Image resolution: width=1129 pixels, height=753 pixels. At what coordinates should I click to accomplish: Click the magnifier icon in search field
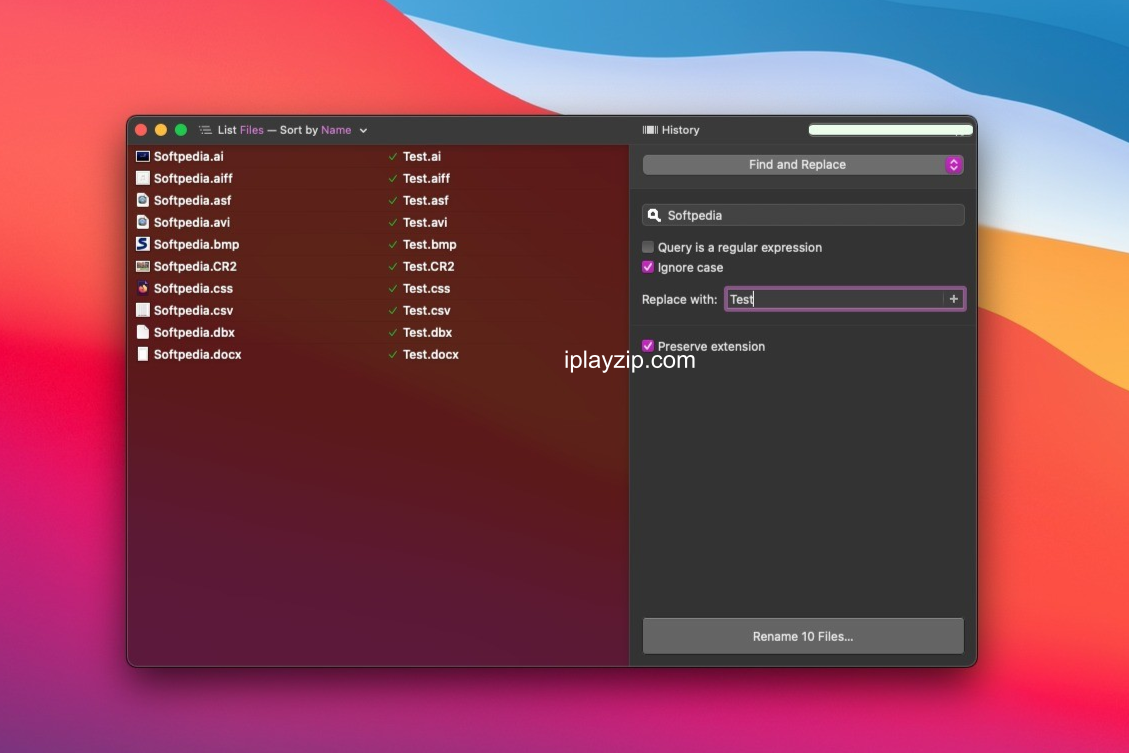[654, 215]
